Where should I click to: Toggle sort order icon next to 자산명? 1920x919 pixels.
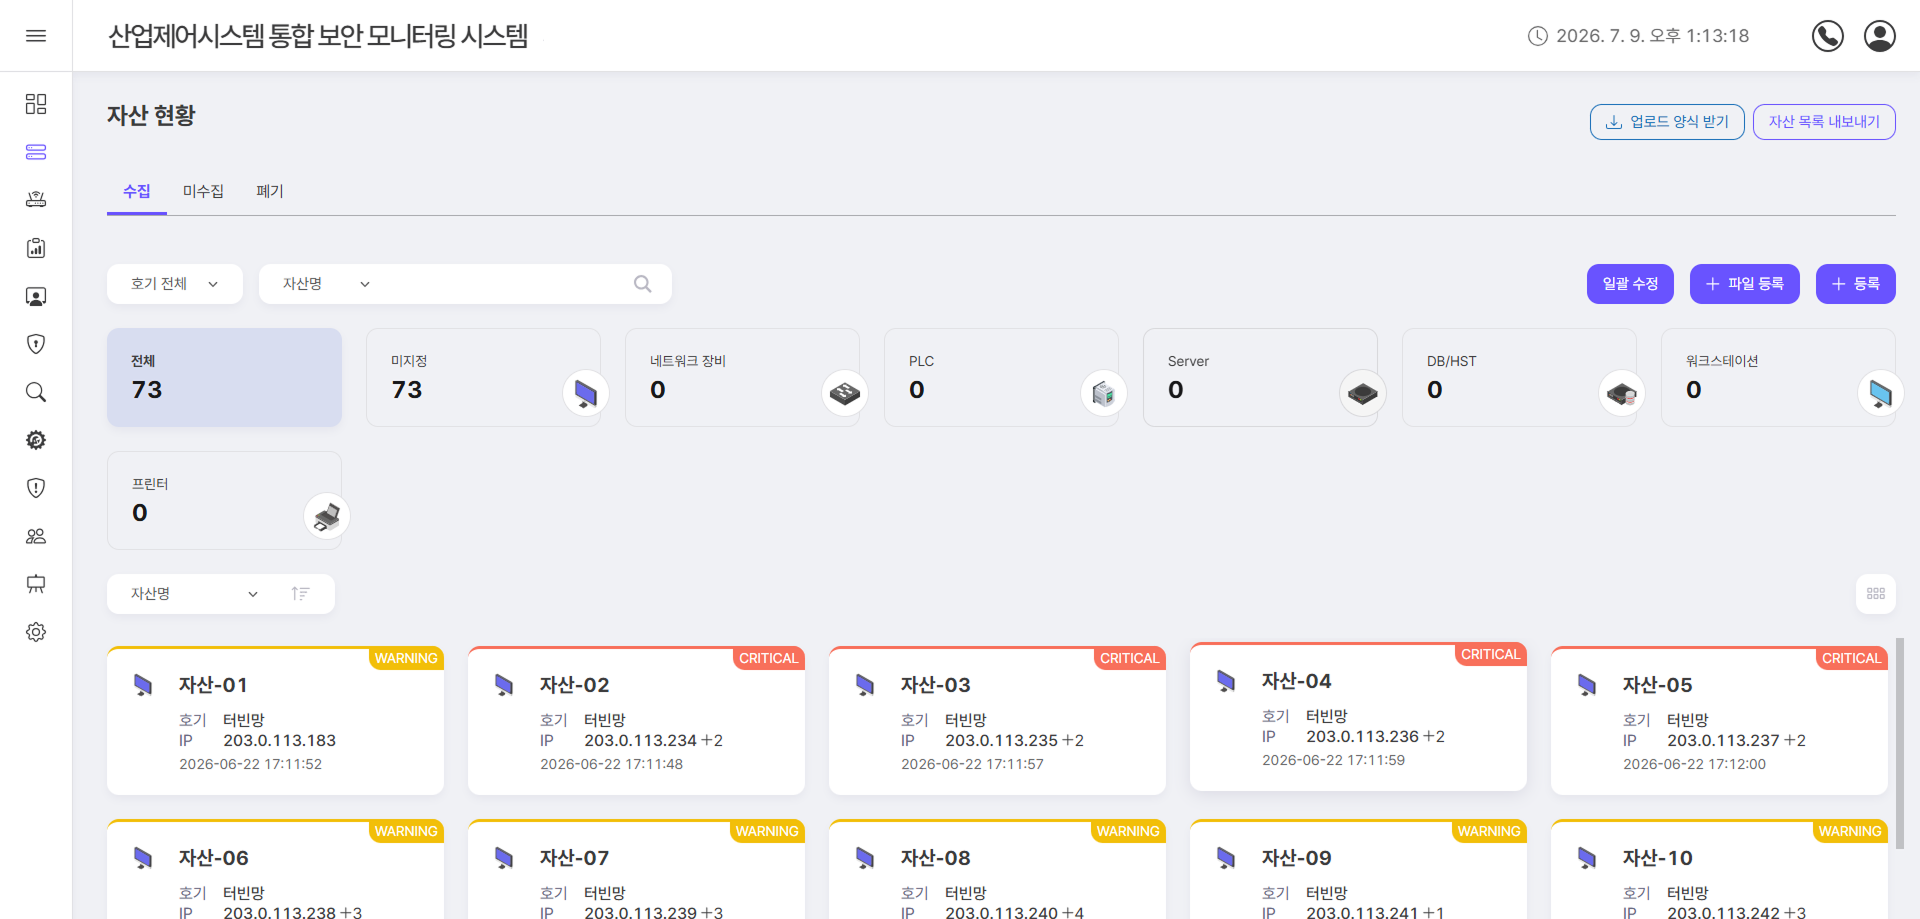[x=300, y=594]
